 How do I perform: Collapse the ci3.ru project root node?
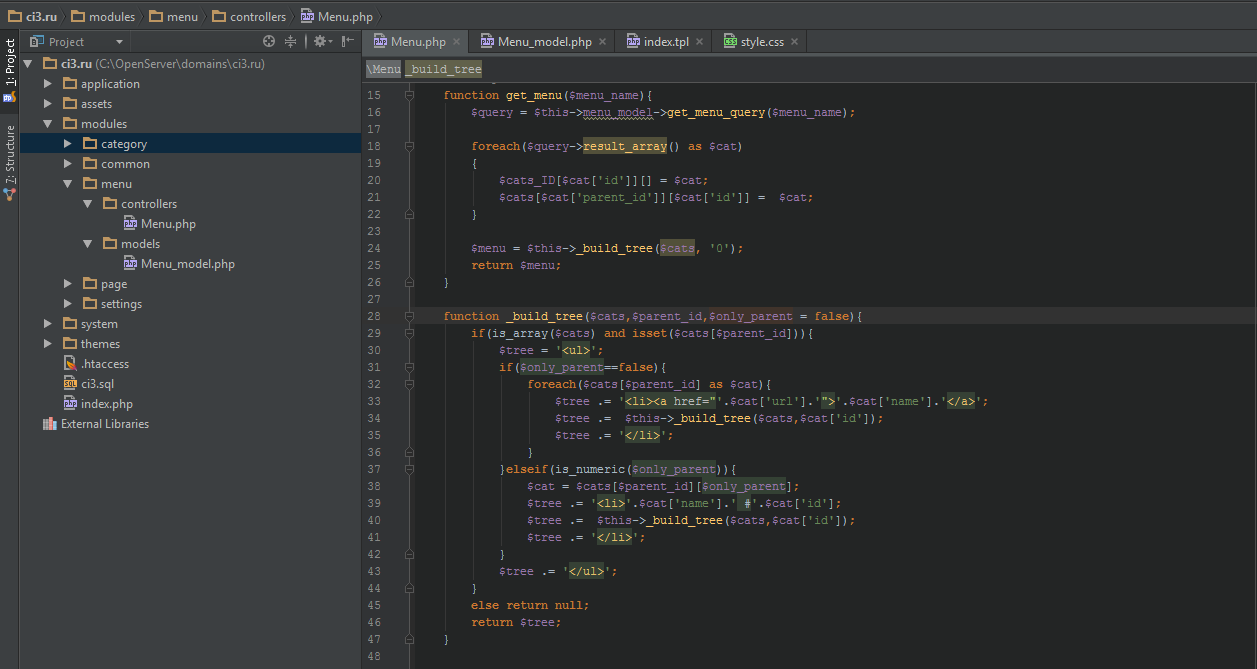click(27, 64)
